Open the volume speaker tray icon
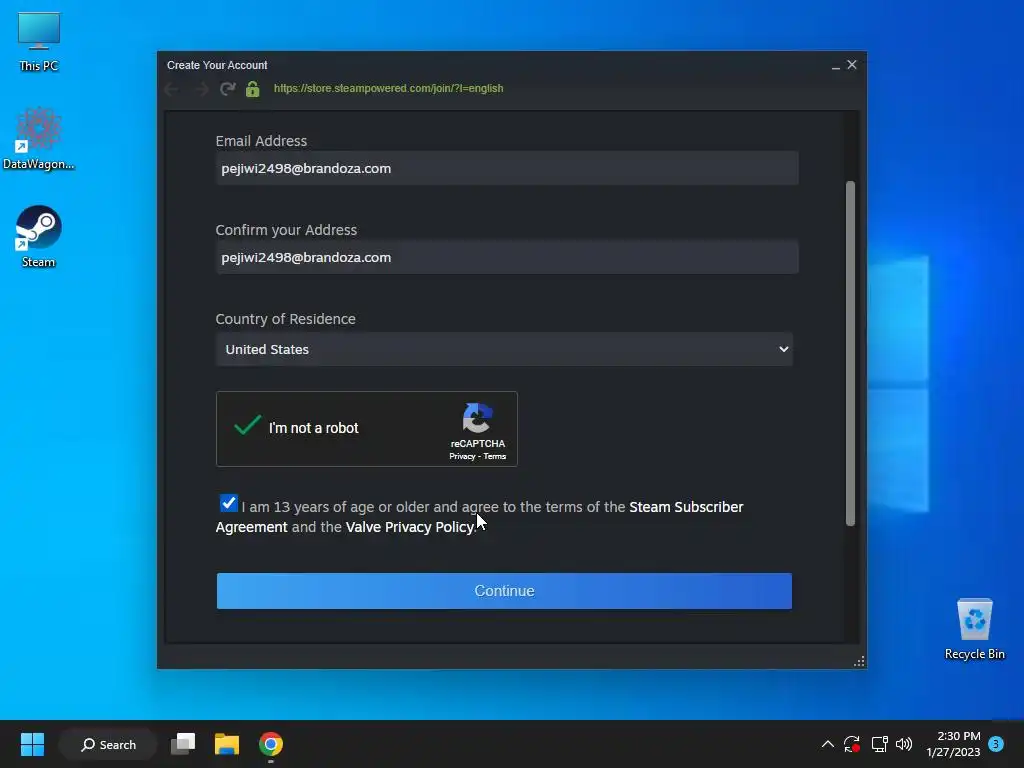Viewport: 1024px width, 768px height. click(x=904, y=744)
